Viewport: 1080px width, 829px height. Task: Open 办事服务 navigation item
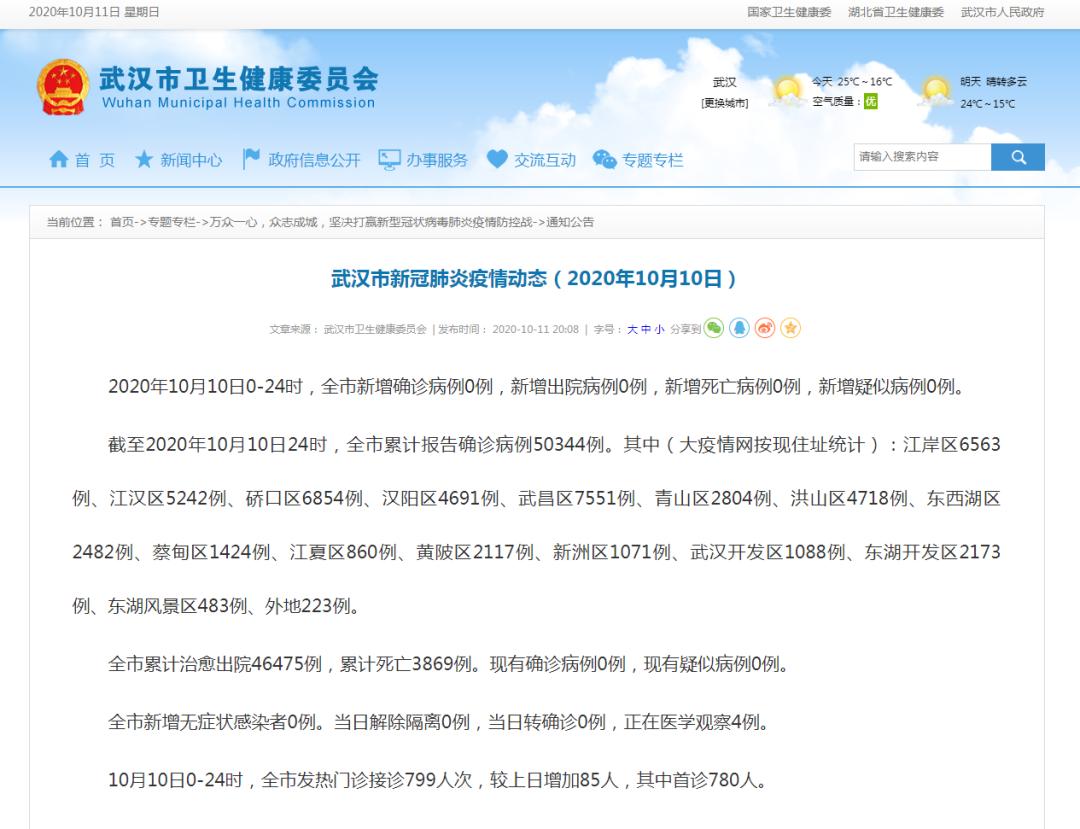coord(437,160)
